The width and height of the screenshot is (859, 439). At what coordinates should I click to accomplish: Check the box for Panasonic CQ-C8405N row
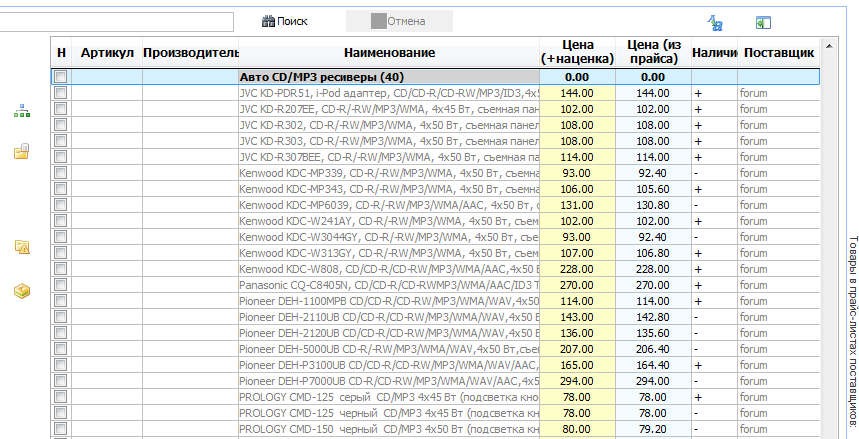61,285
